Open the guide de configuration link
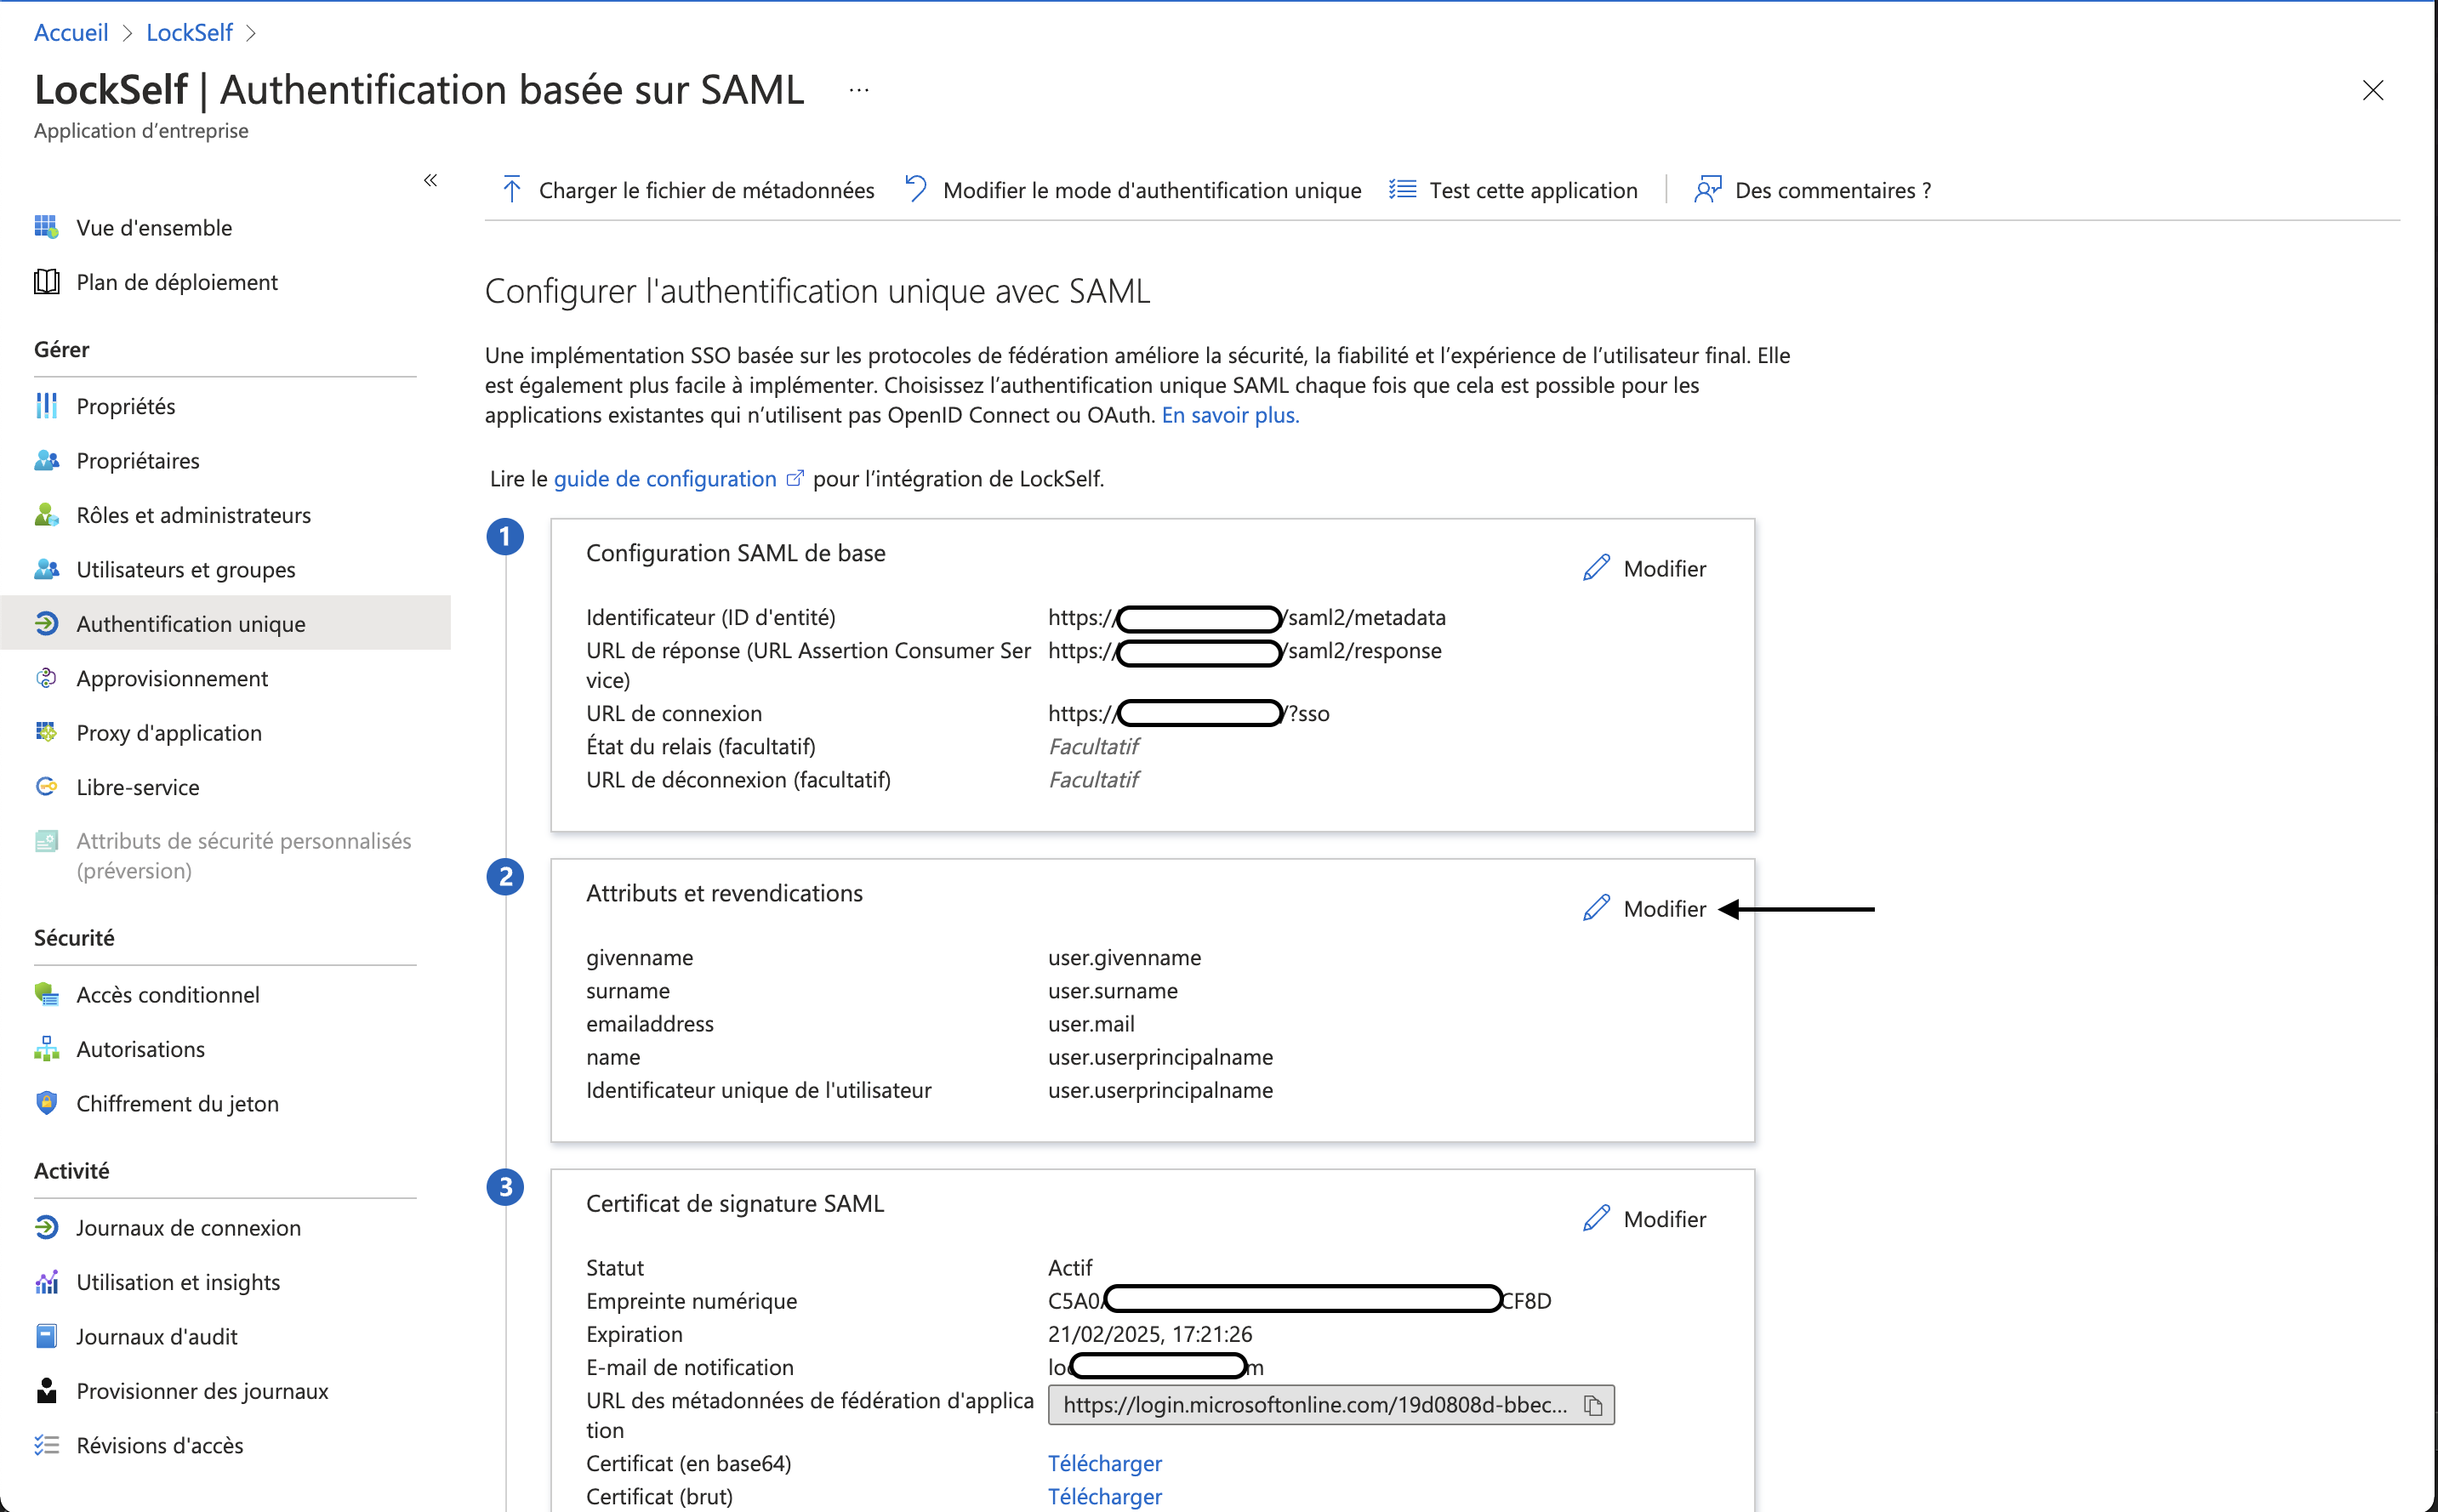 click(665, 478)
